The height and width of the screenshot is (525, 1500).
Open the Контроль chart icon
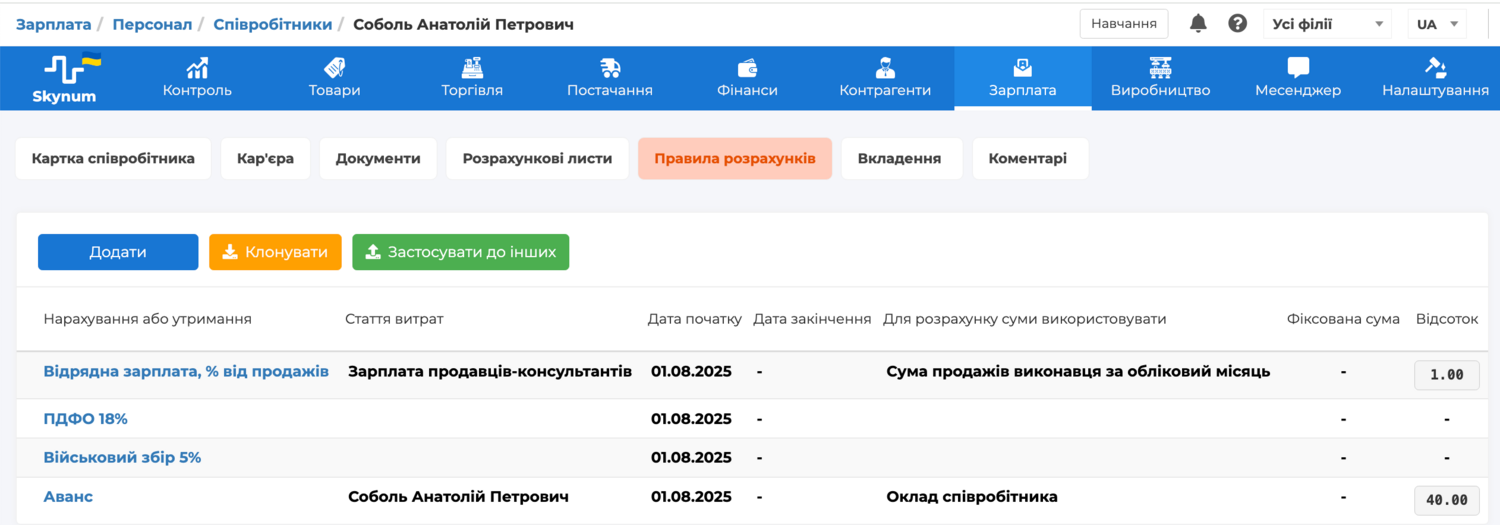coord(197,68)
